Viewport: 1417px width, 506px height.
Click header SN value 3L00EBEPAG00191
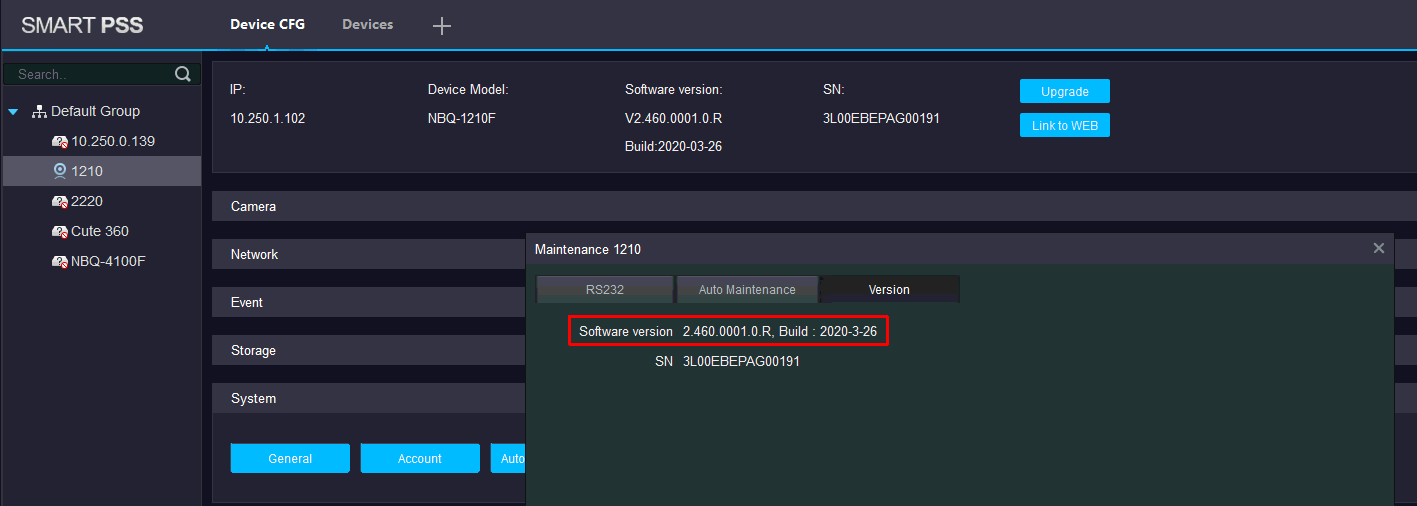(881, 118)
